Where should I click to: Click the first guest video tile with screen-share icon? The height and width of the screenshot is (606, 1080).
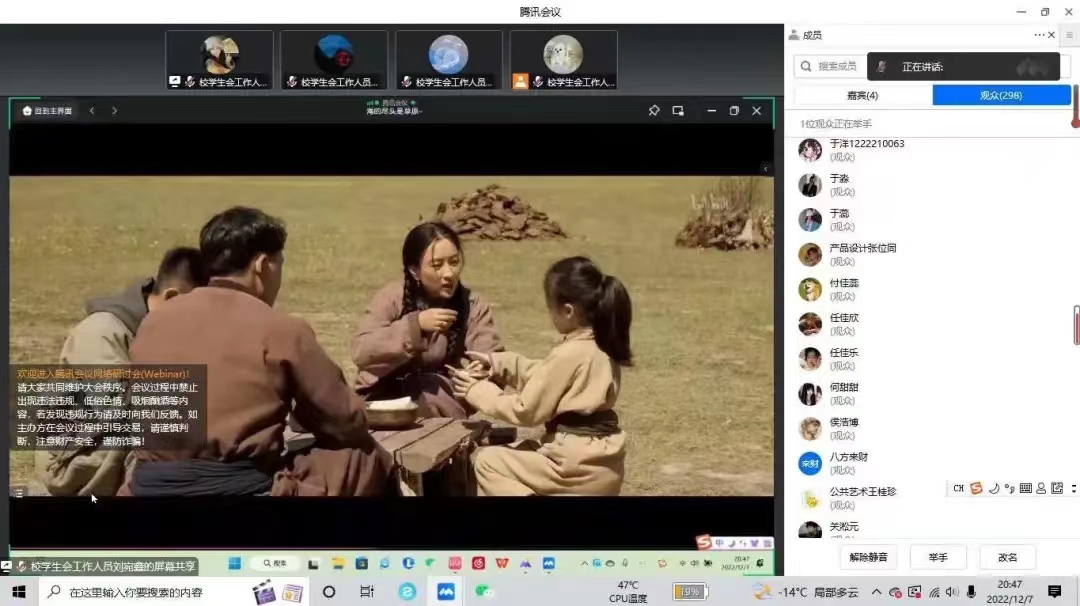tap(219, 61)
